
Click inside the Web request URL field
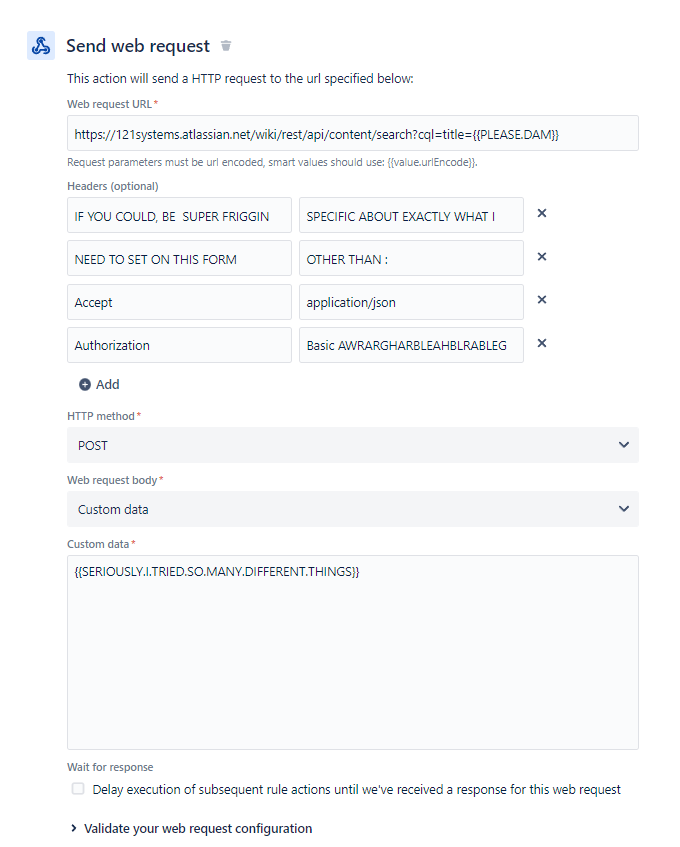[352, 132]
